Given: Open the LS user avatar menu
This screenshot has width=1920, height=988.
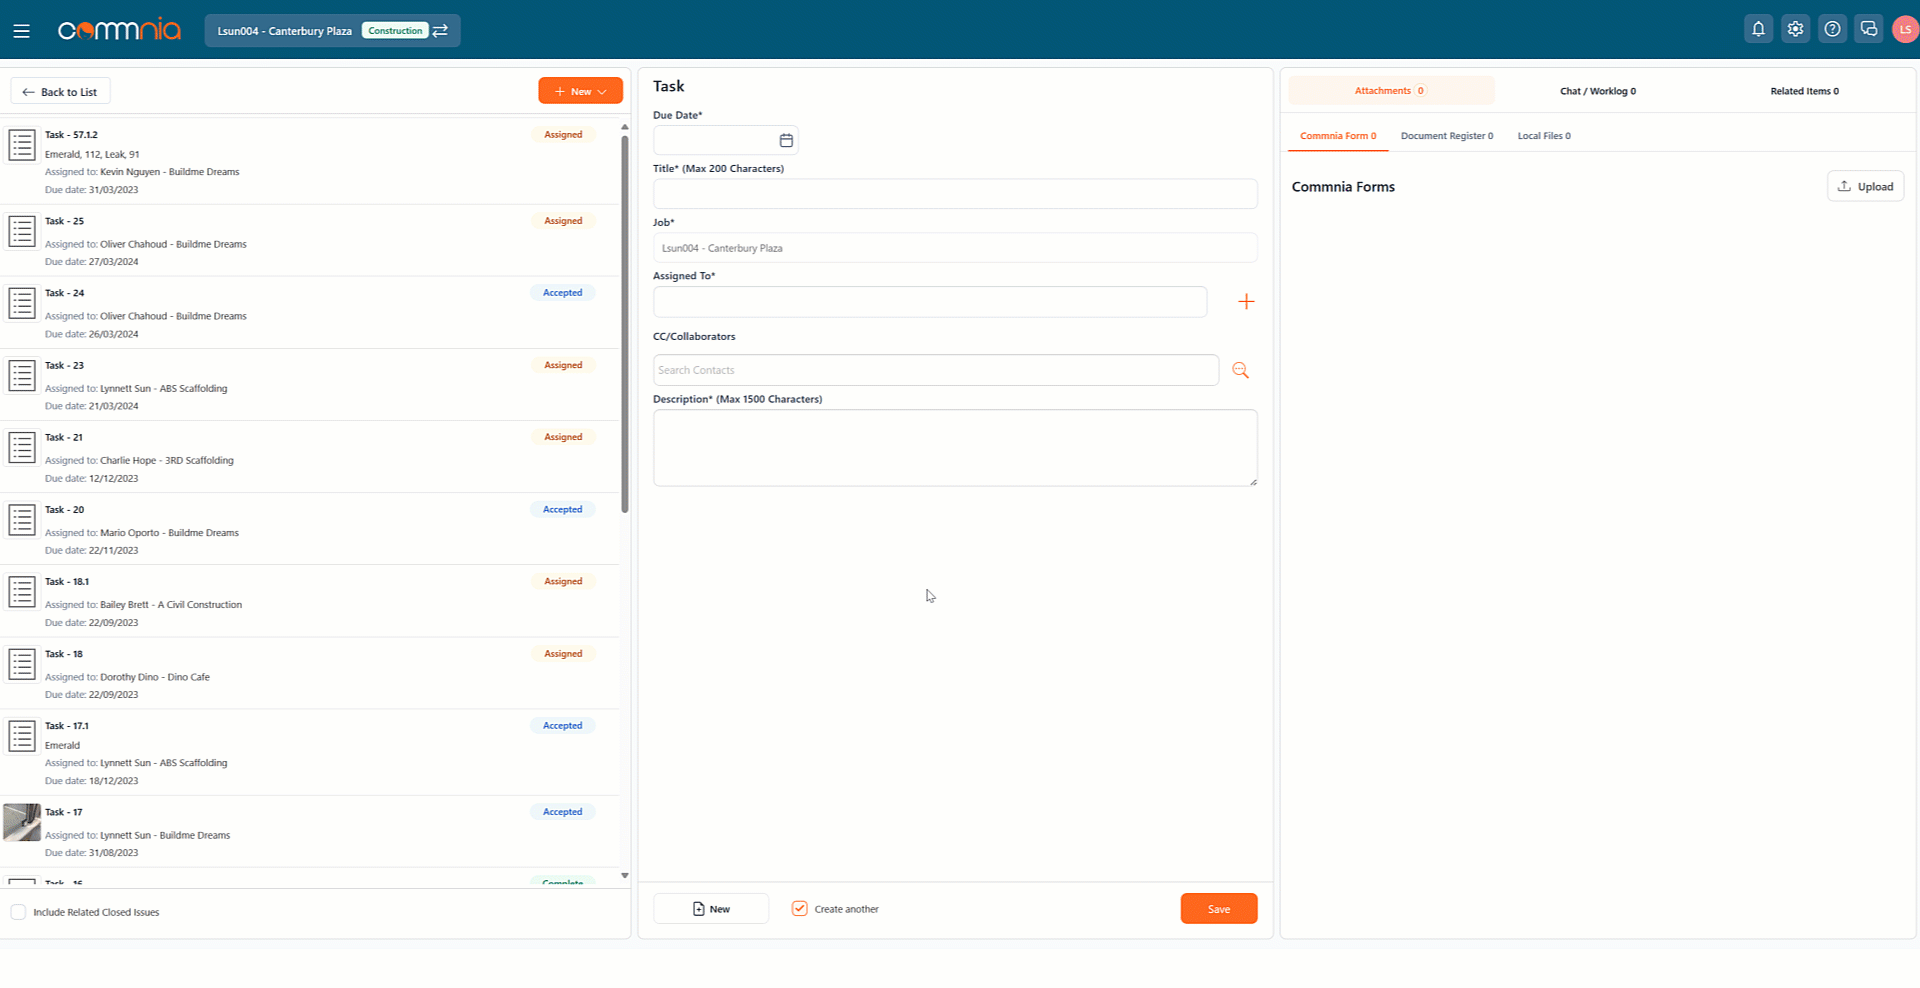Looking at the screenshot, I should click(1905, 29).
